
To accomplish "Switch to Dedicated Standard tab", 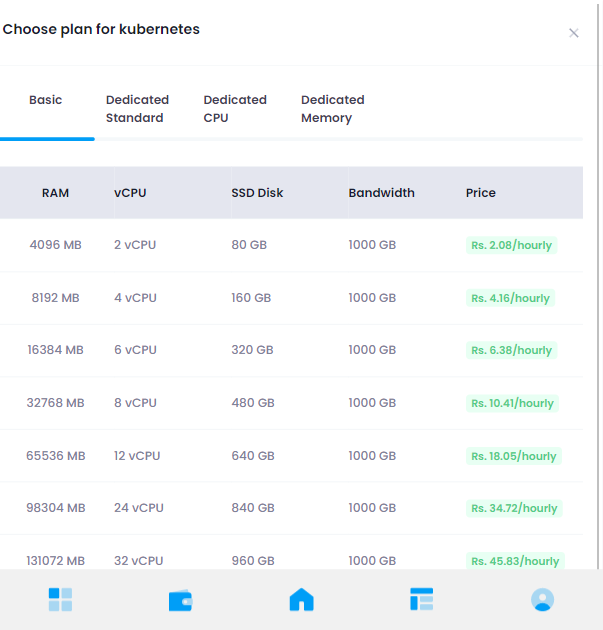I will [137, 108].
